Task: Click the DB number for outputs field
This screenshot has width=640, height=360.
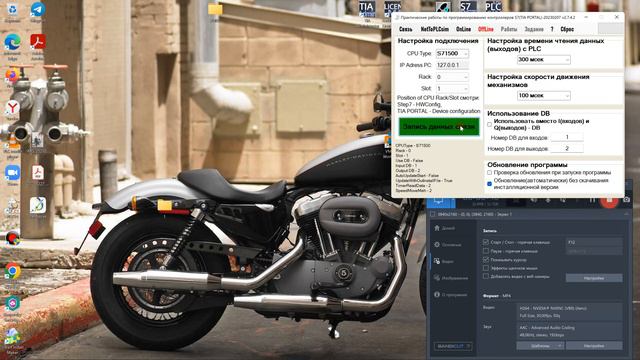Action: [567, 149]
